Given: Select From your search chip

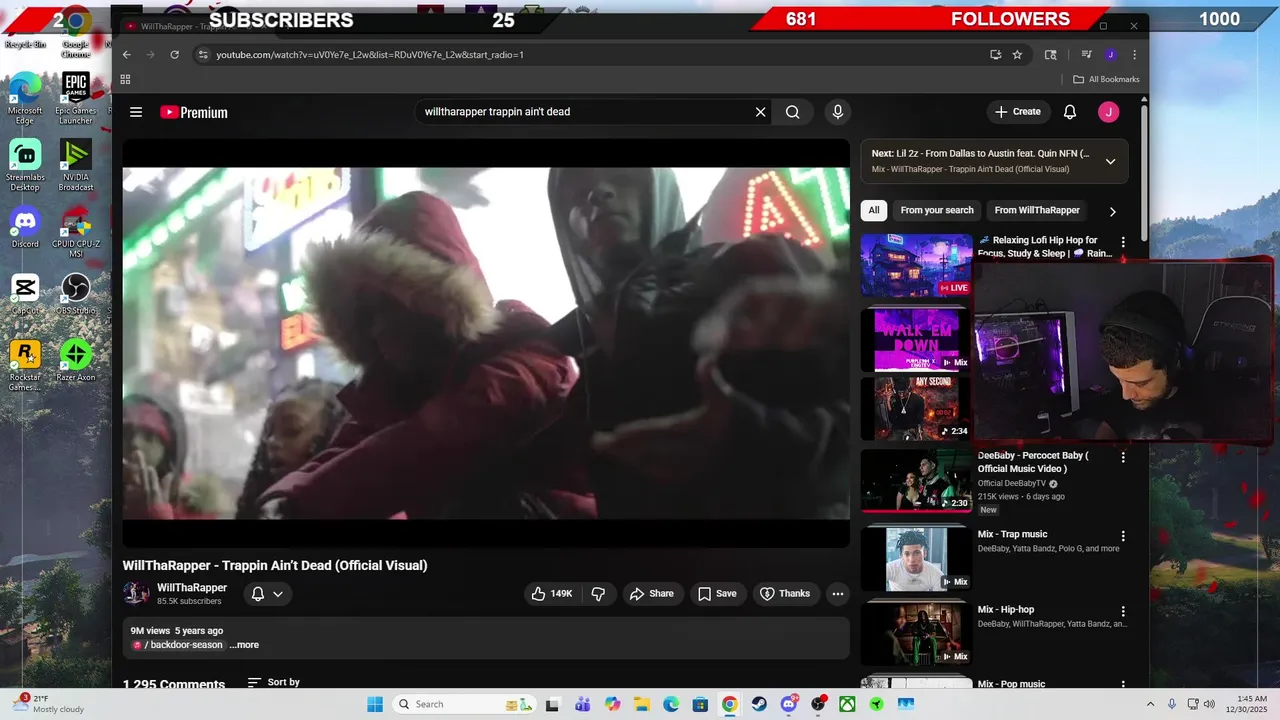Looking at the screenshot, I should pyautogui.click(x=937, y=210).
